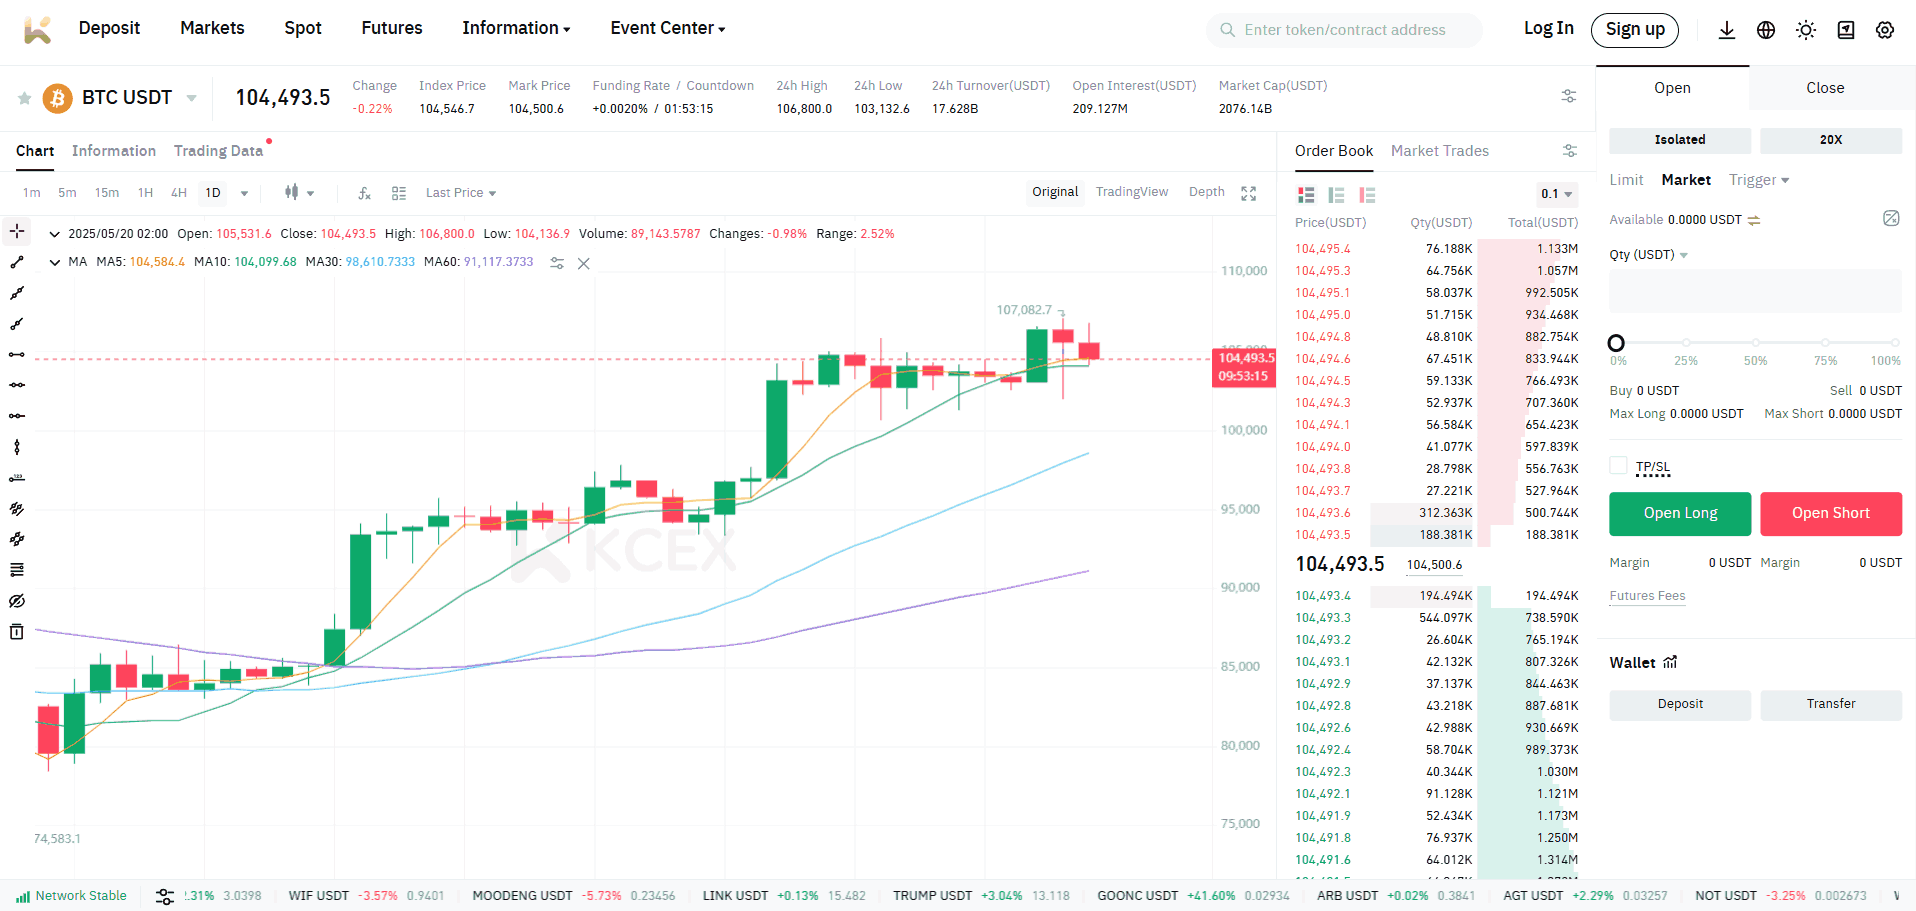
Task: Open the language globe icon
Action: [x=1766, y=30]
